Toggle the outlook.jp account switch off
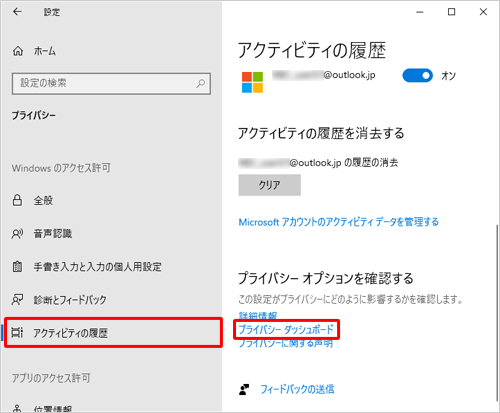This screenshot has width=500, height=413. pyautogui.click(x=418, y=76)
